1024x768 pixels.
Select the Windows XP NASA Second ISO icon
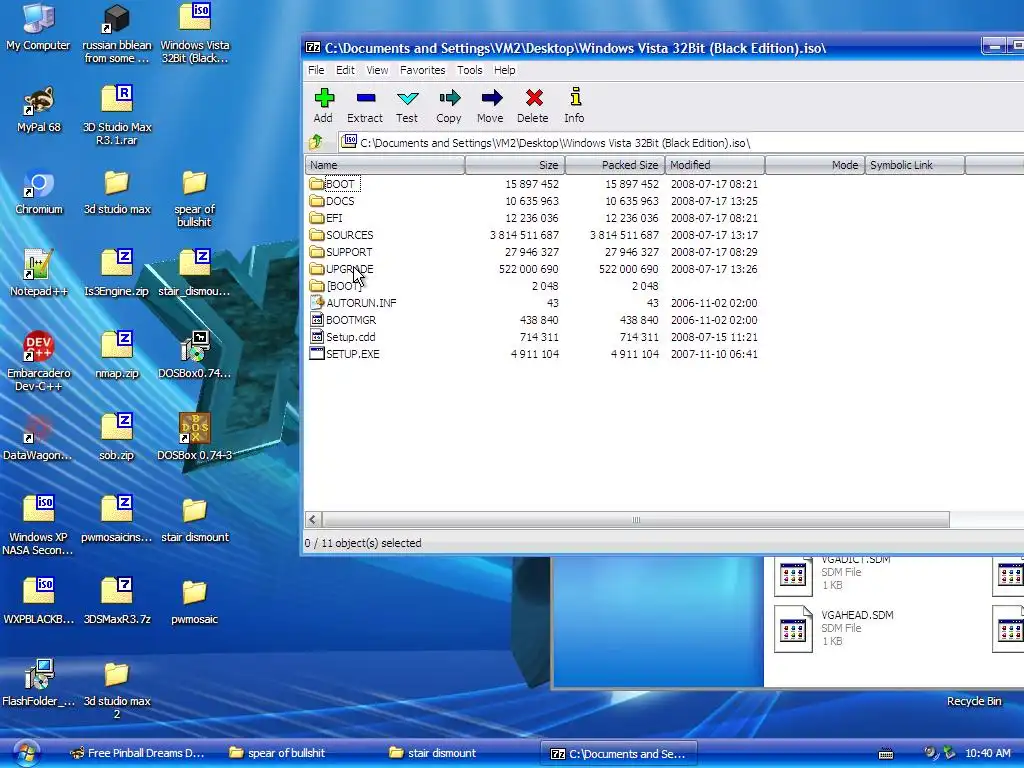tap(39, 526)
